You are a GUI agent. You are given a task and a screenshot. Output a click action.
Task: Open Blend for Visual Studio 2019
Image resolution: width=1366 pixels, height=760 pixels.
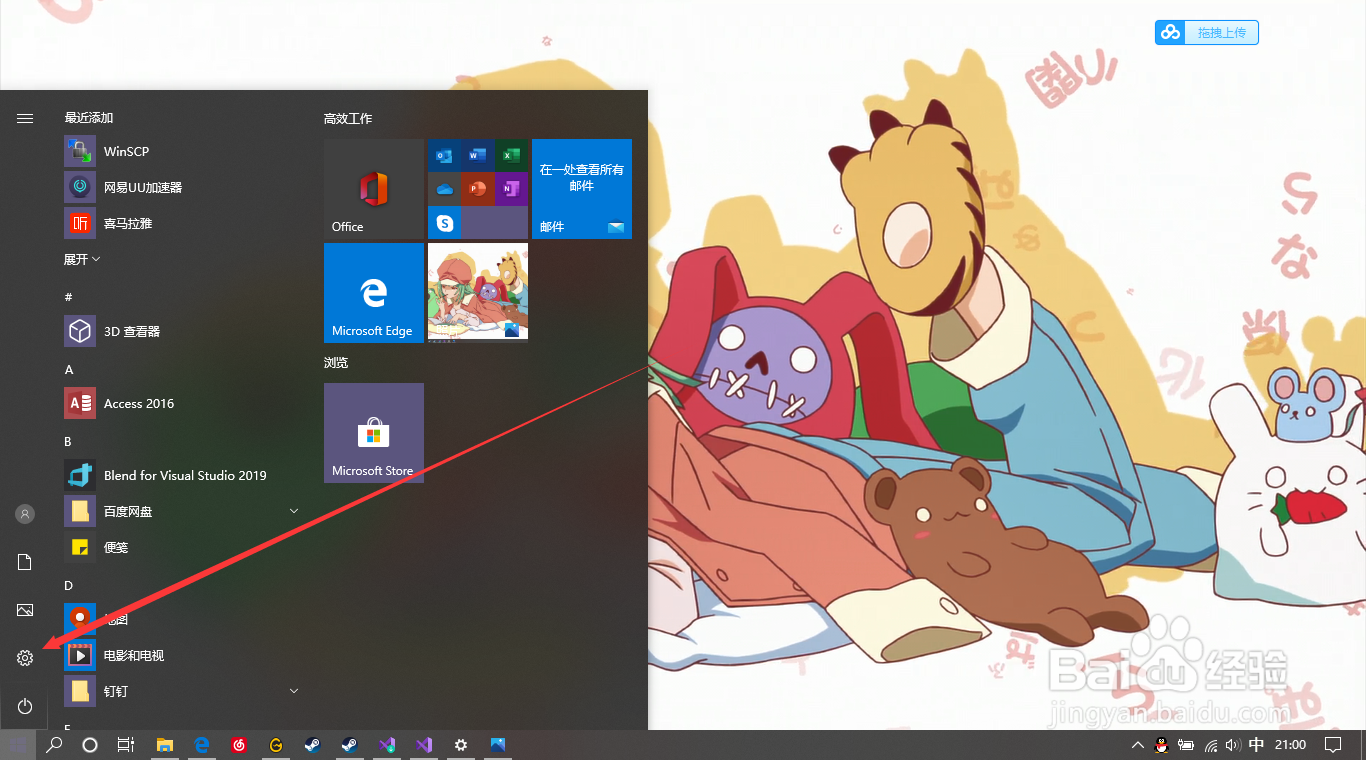coord(182,475)
